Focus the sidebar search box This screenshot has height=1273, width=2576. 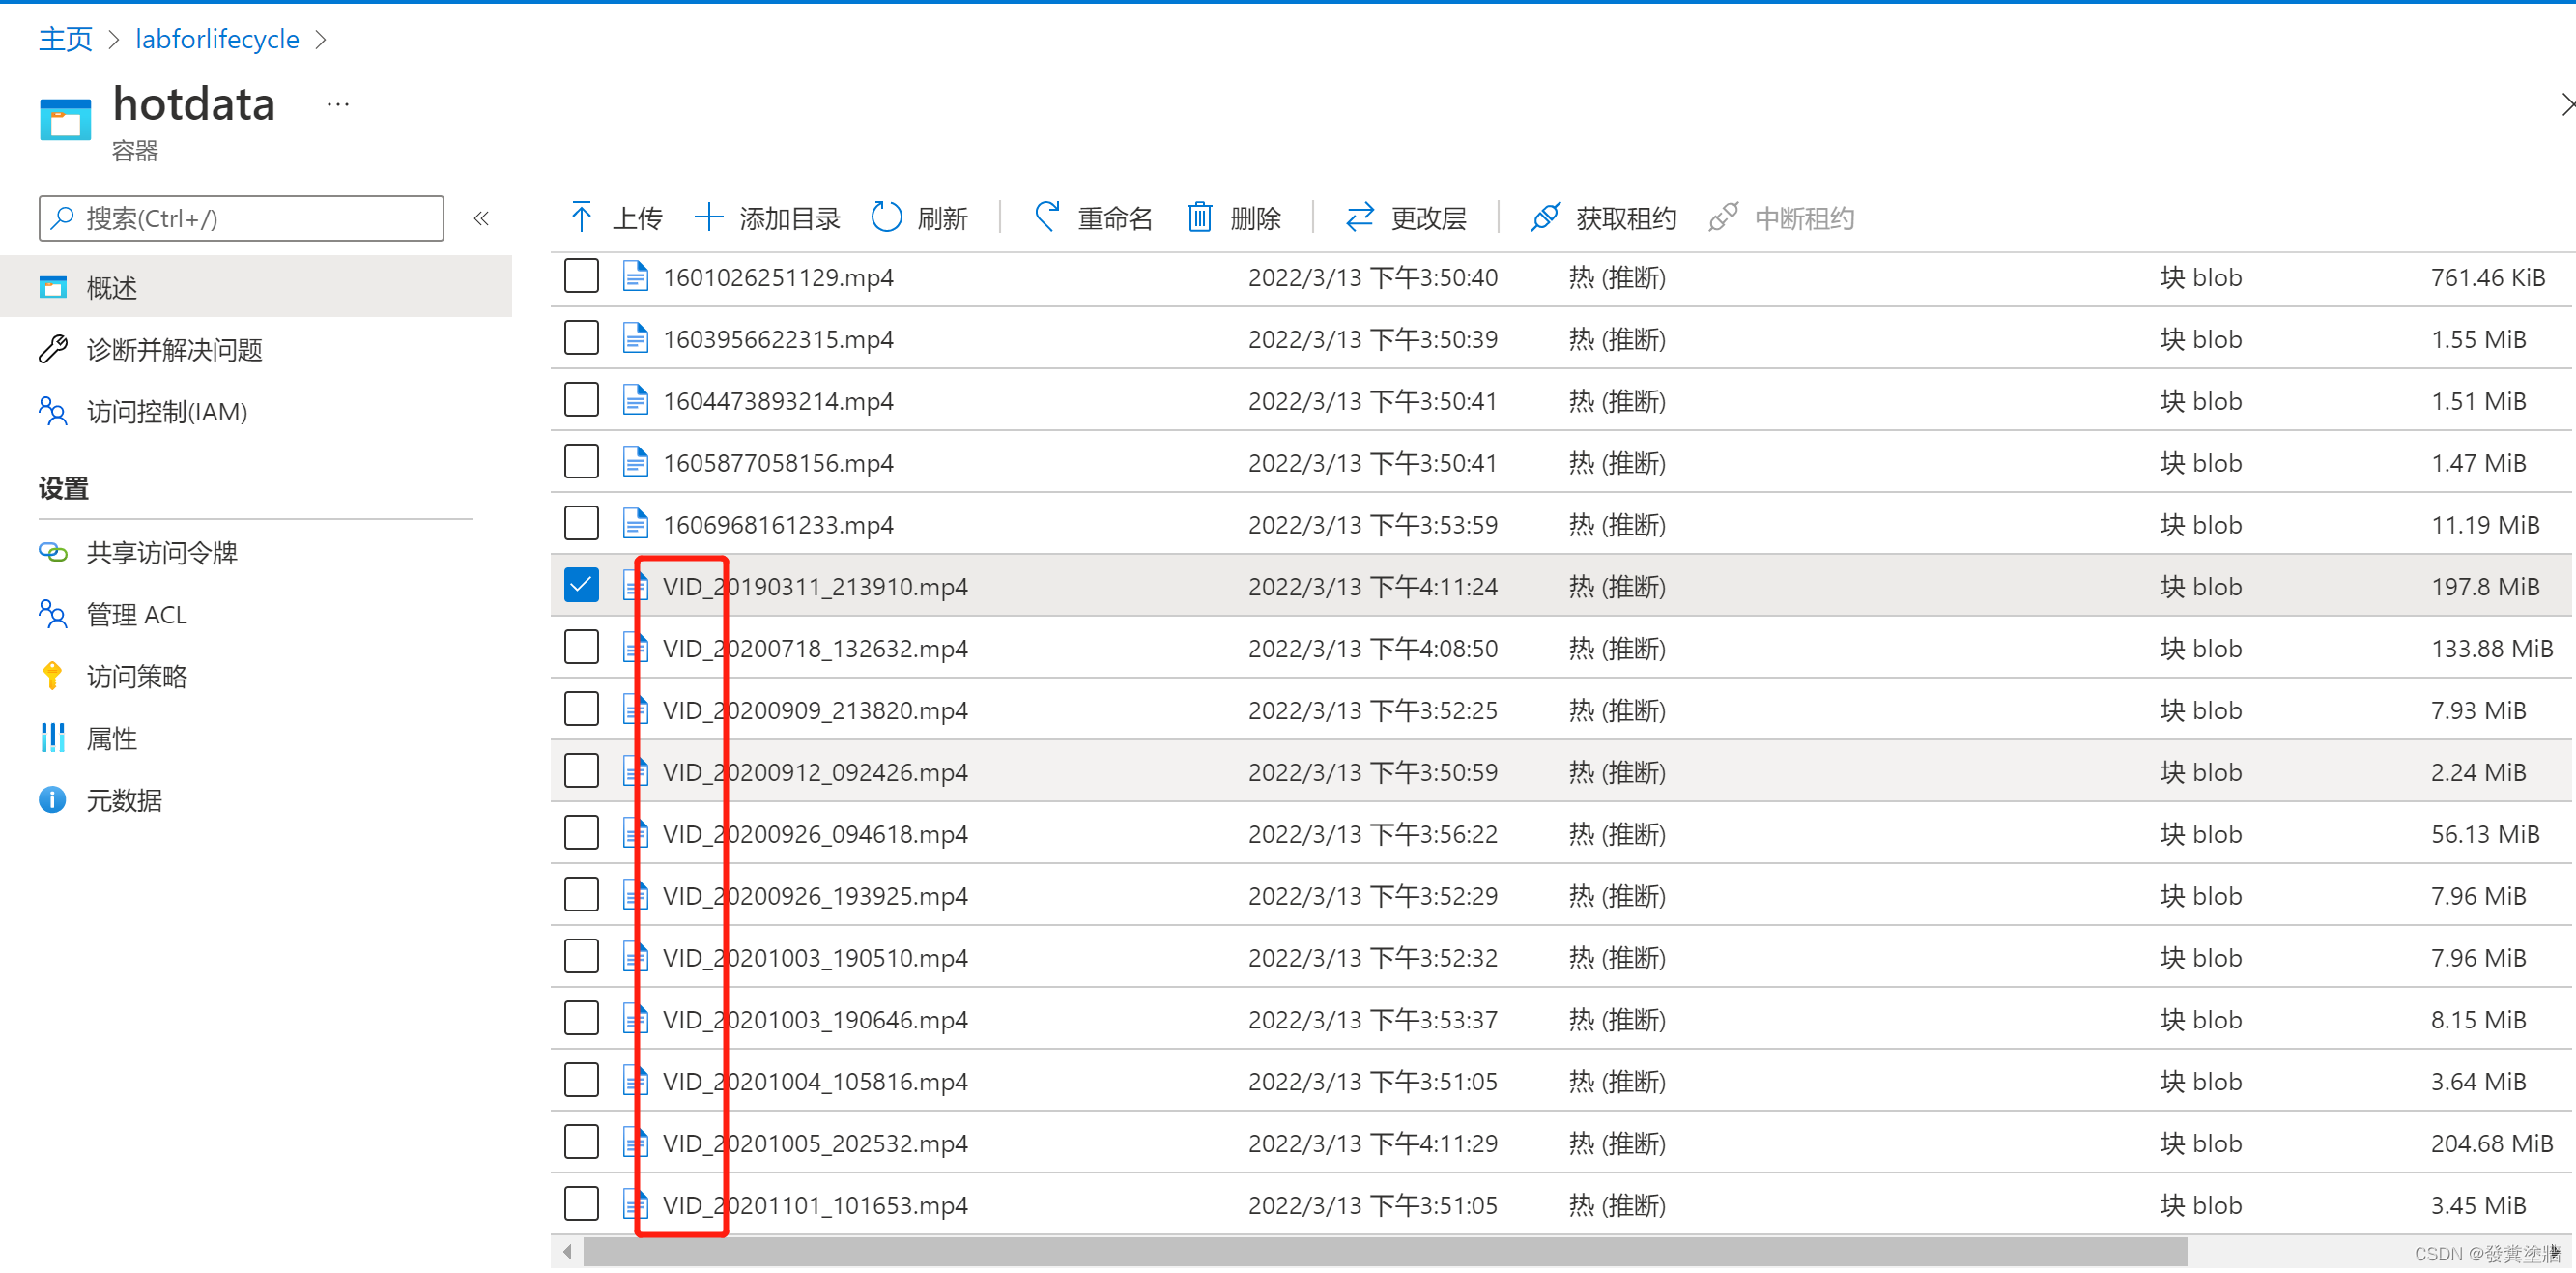241,218
